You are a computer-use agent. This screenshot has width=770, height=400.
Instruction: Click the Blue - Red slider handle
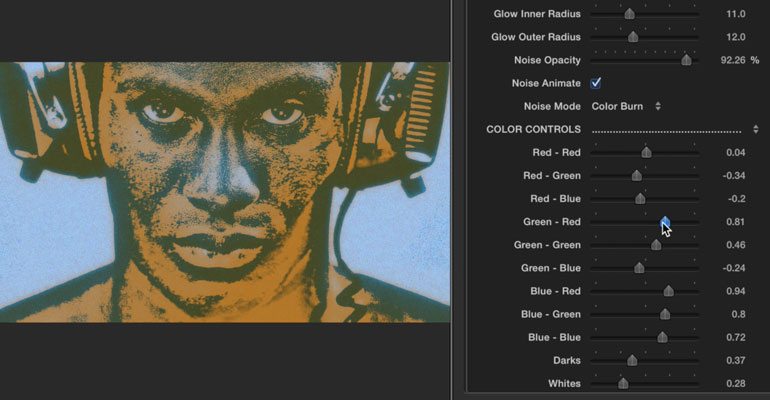(668, 291)
